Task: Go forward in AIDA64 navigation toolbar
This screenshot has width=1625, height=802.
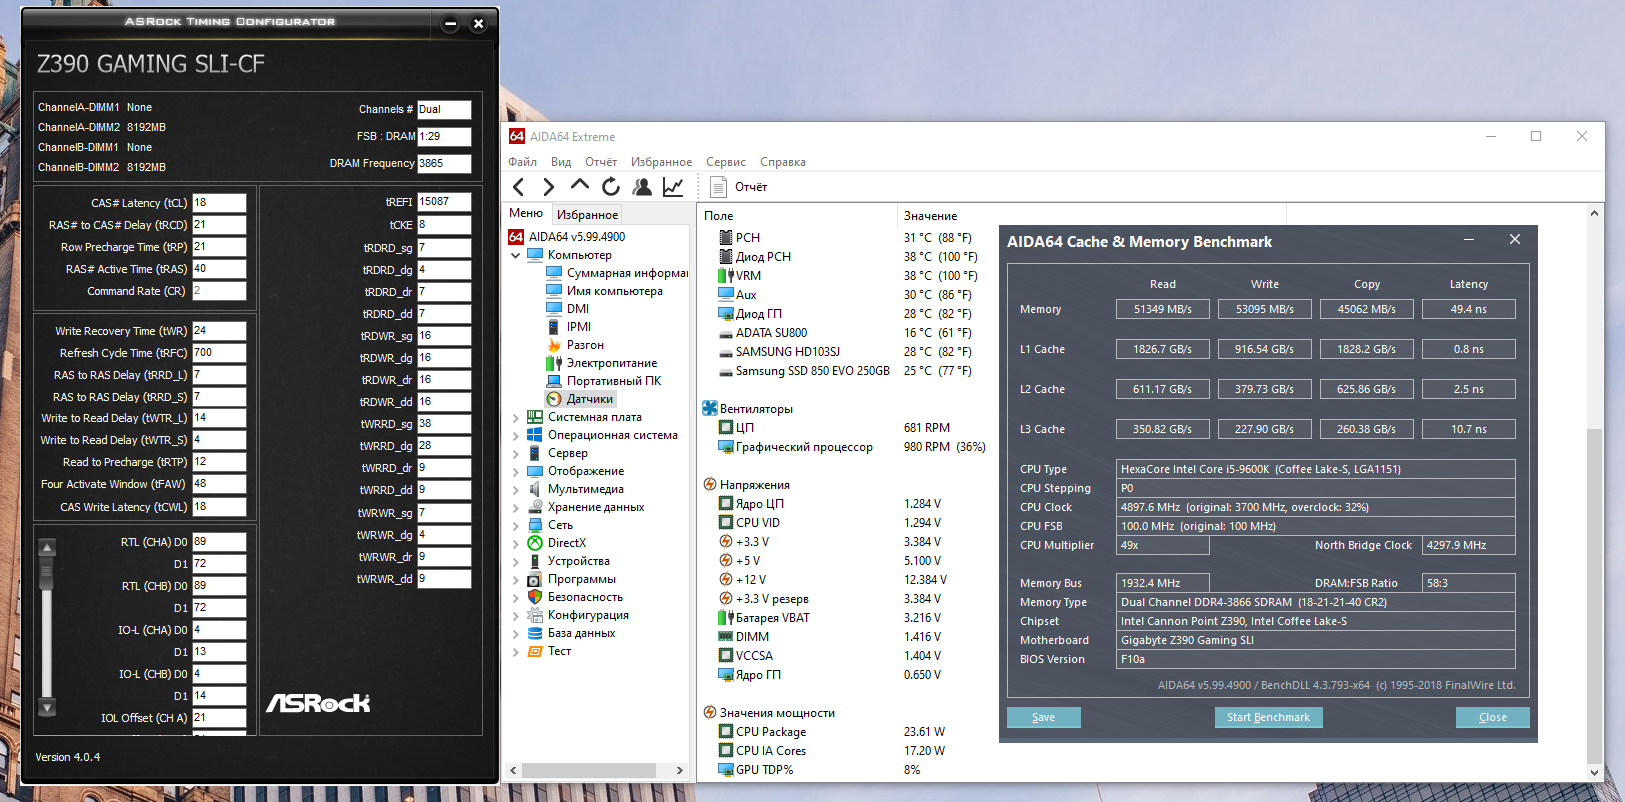Action: point(548,187)
